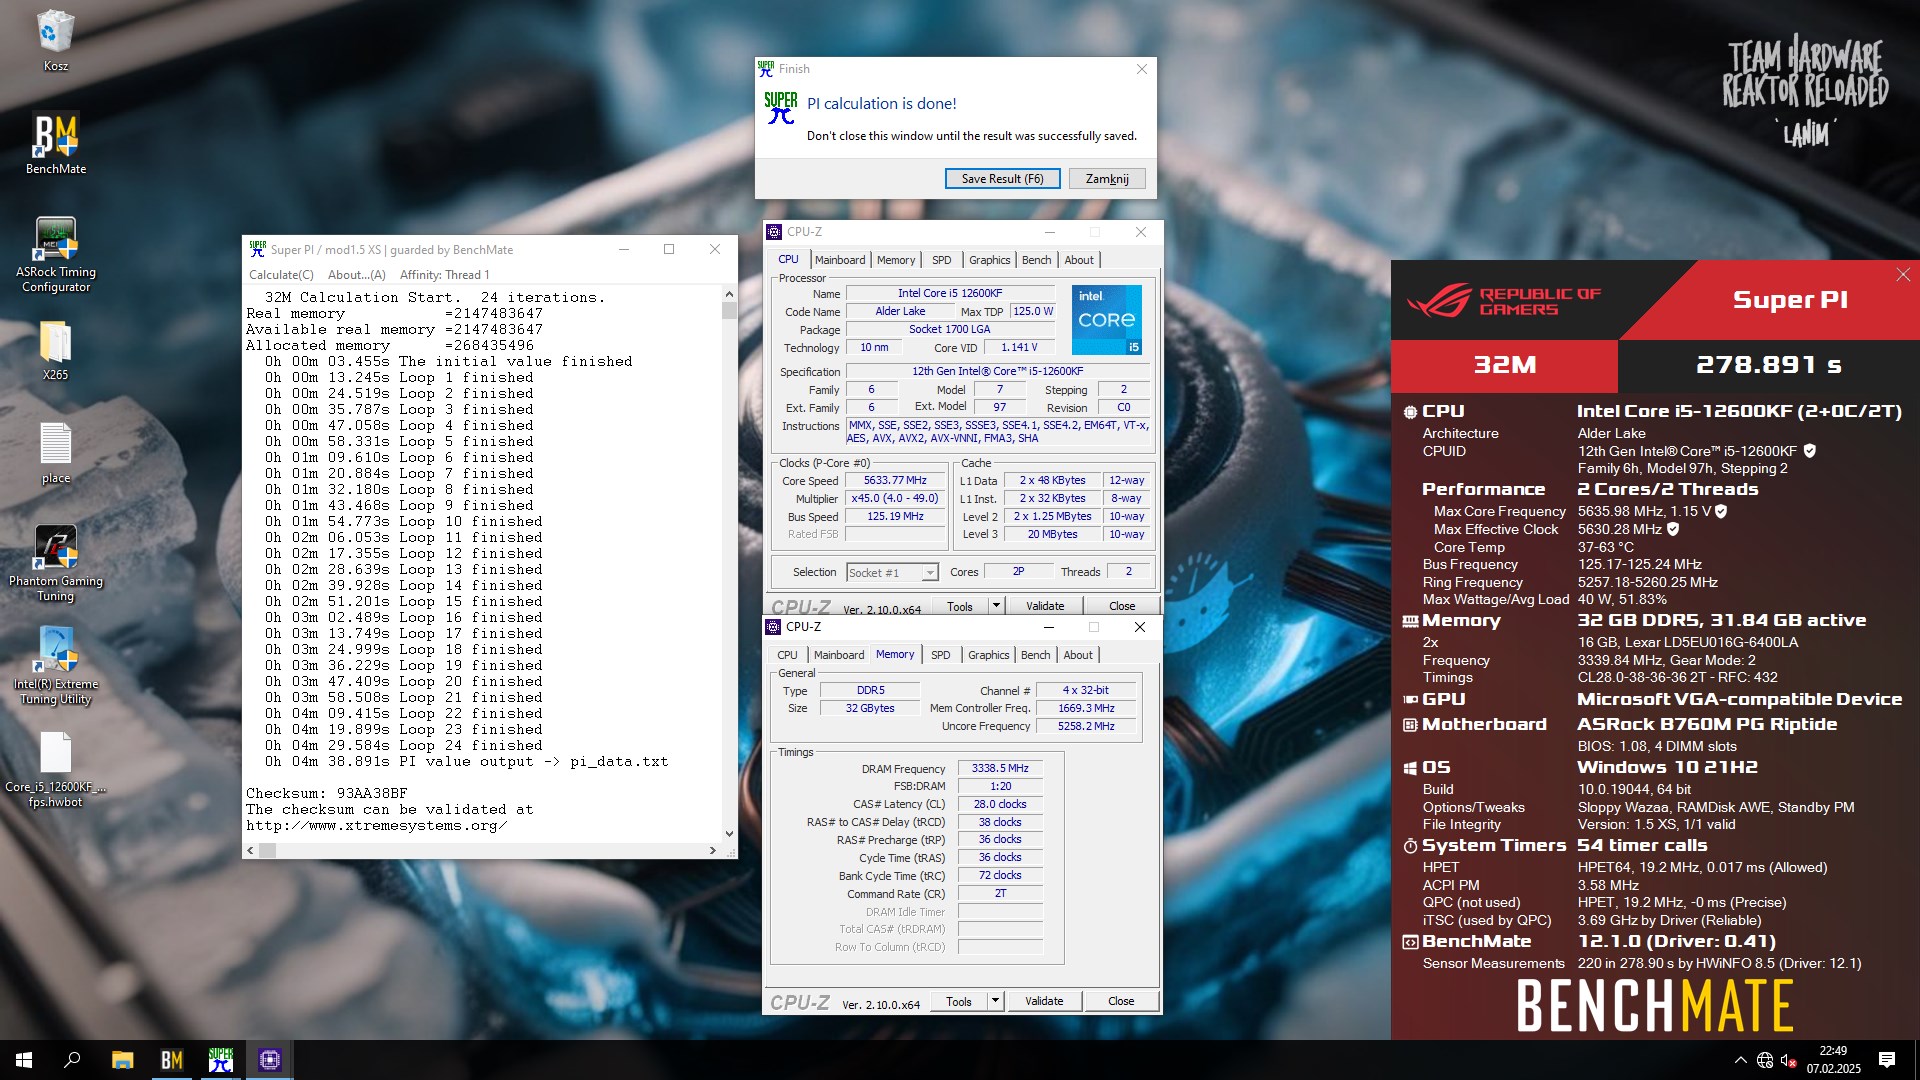The width and height of the screenshot is (1920, 1080).
Task: Click Close button in upper CPU-Z window
Action: (x=1122, y=605)
